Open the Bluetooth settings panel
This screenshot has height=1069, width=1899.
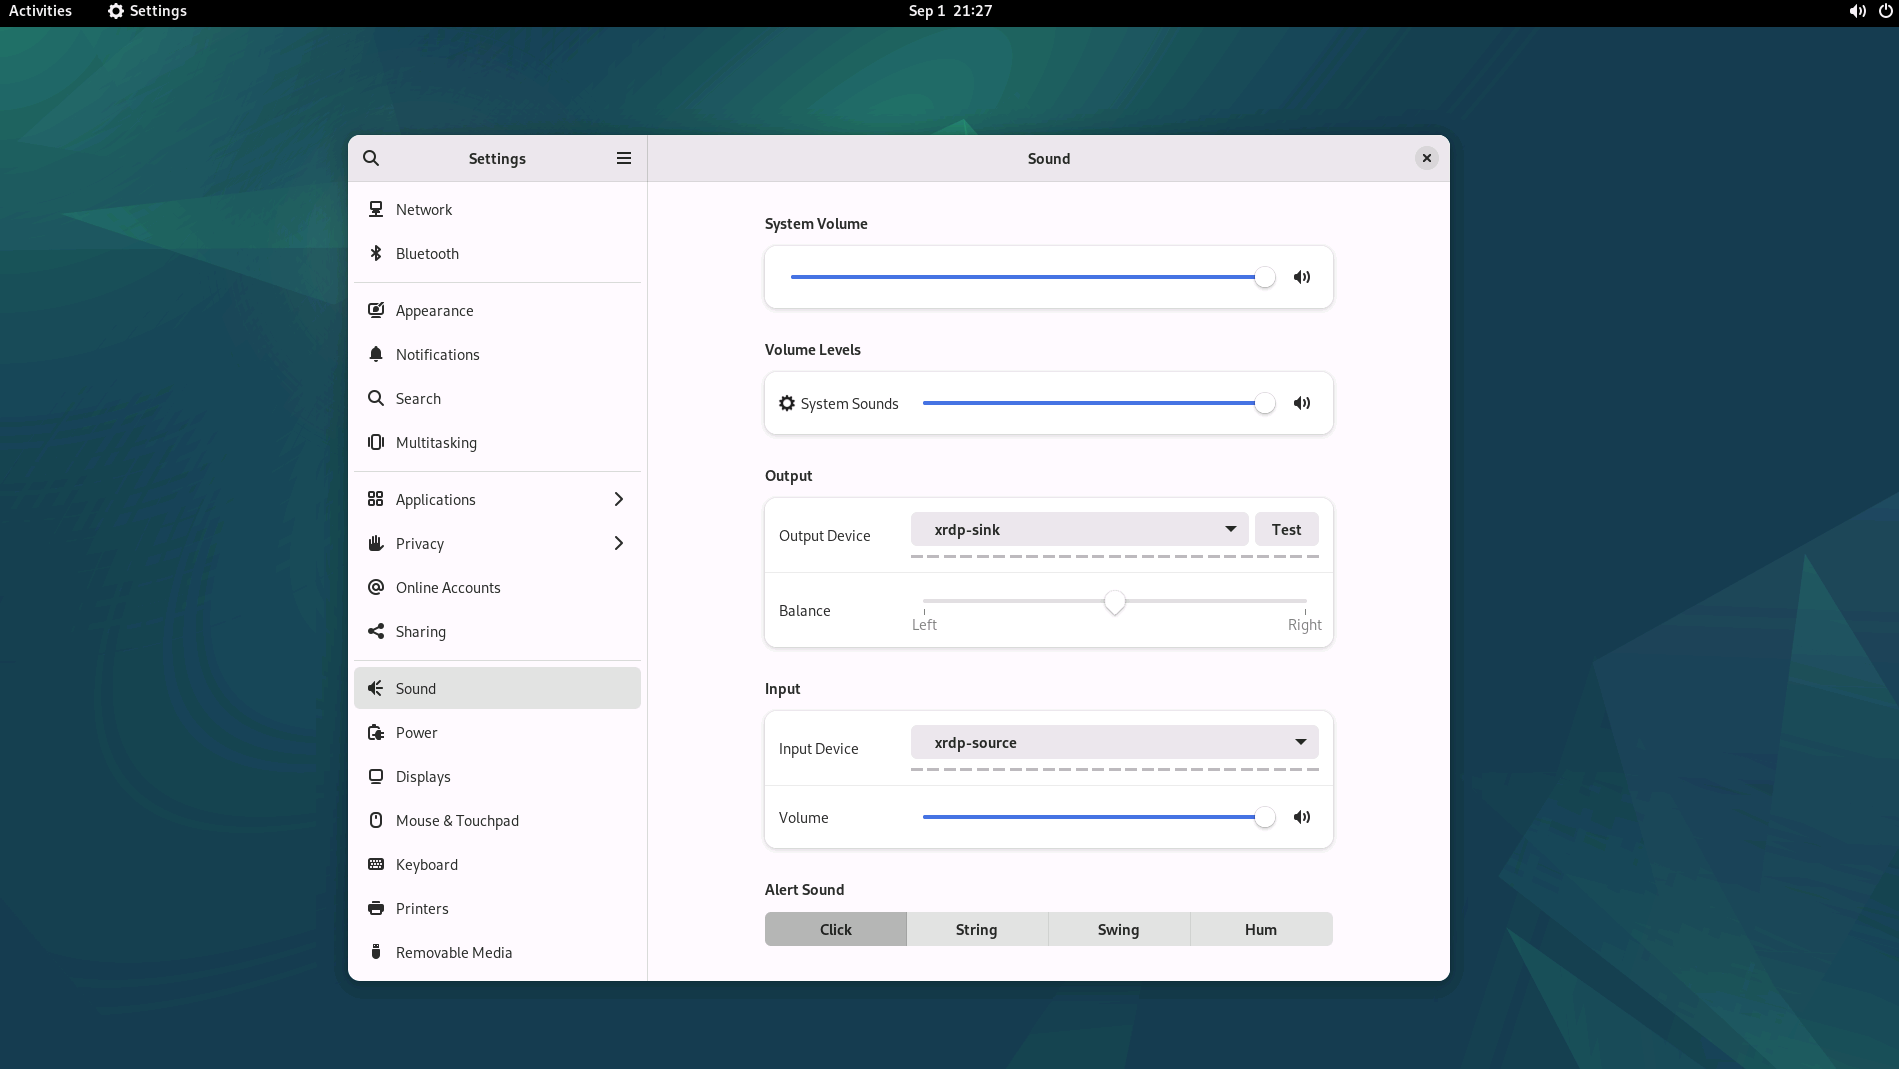(x=497, y=253)
